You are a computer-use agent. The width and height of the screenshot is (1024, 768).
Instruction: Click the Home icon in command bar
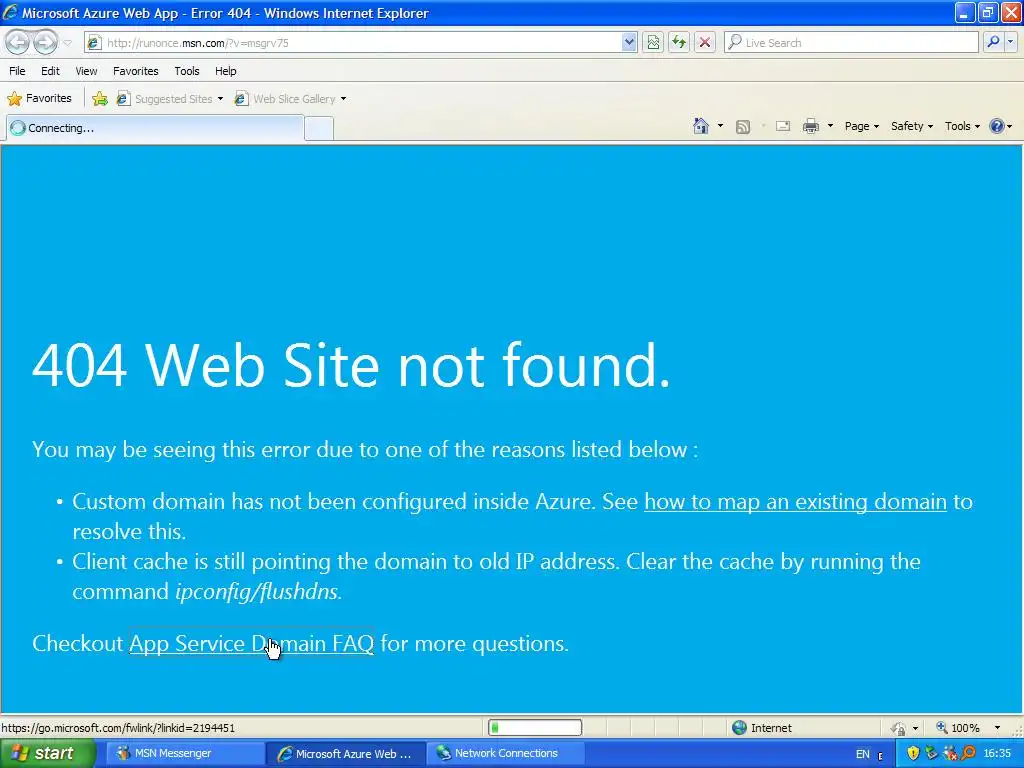[x=701, y=126]
